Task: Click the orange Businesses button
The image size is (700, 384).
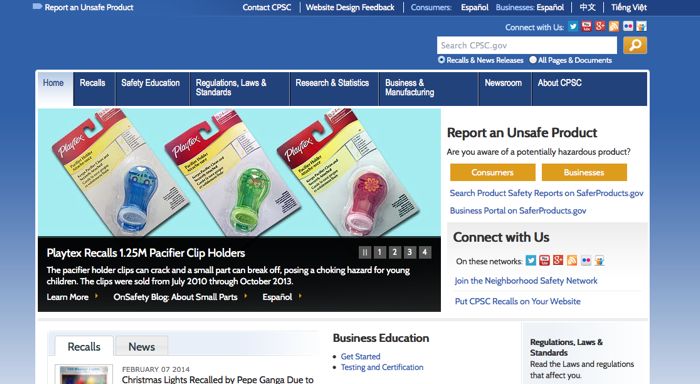Action: point(584,172)
